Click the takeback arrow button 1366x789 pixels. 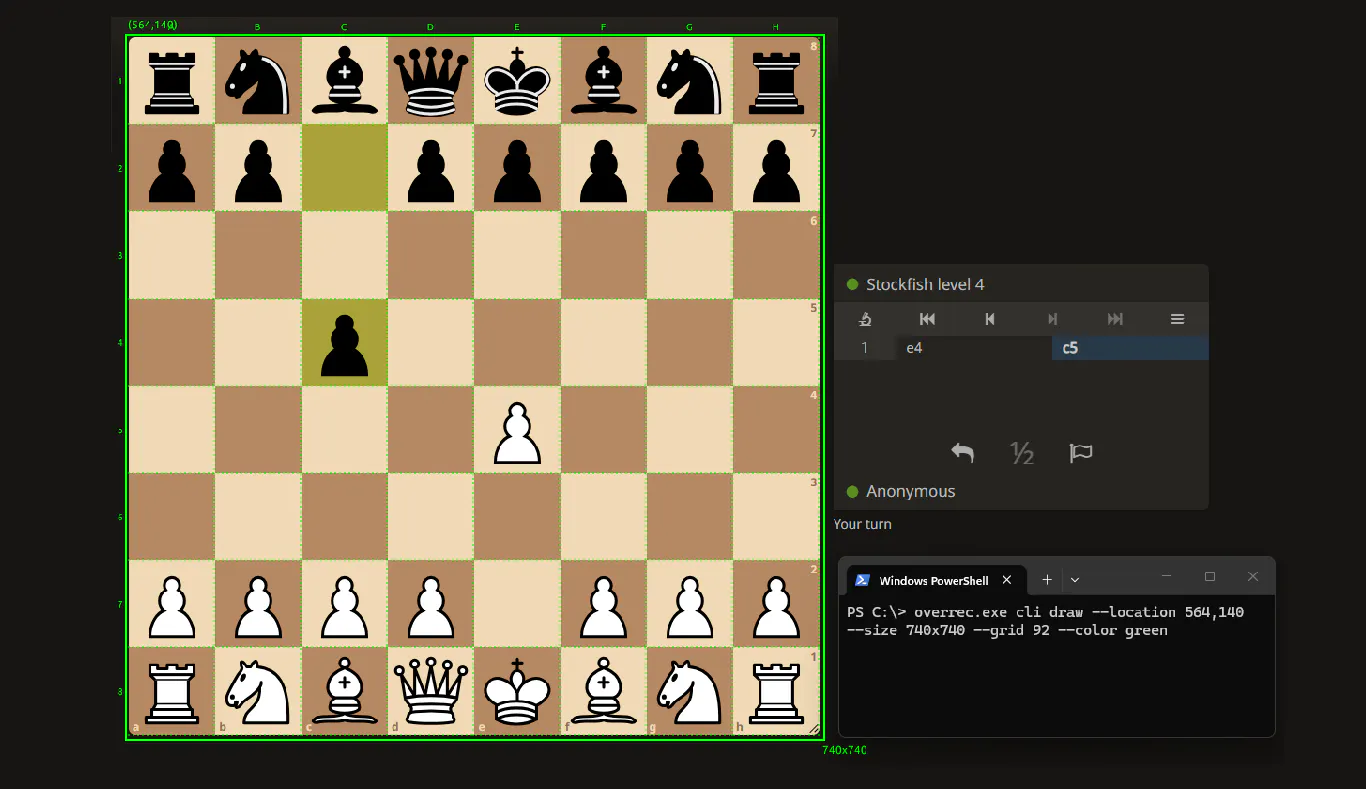click(x=962, y=453)
